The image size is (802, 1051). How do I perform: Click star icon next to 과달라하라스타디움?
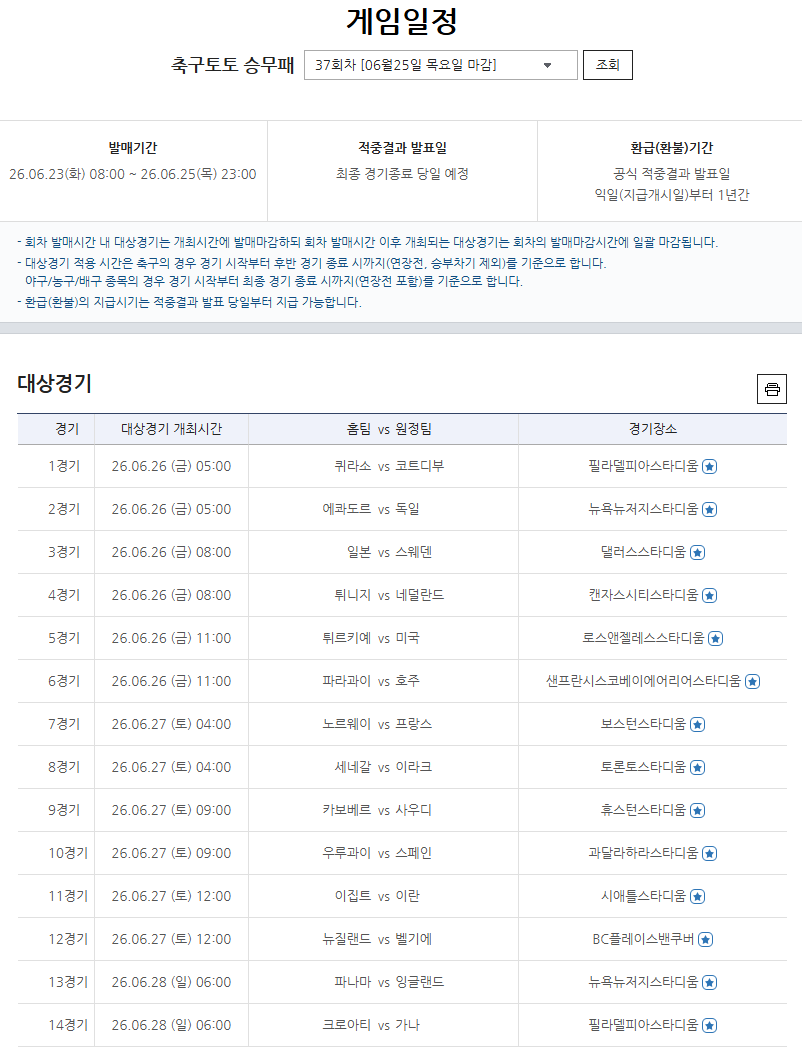coord(710,853)
